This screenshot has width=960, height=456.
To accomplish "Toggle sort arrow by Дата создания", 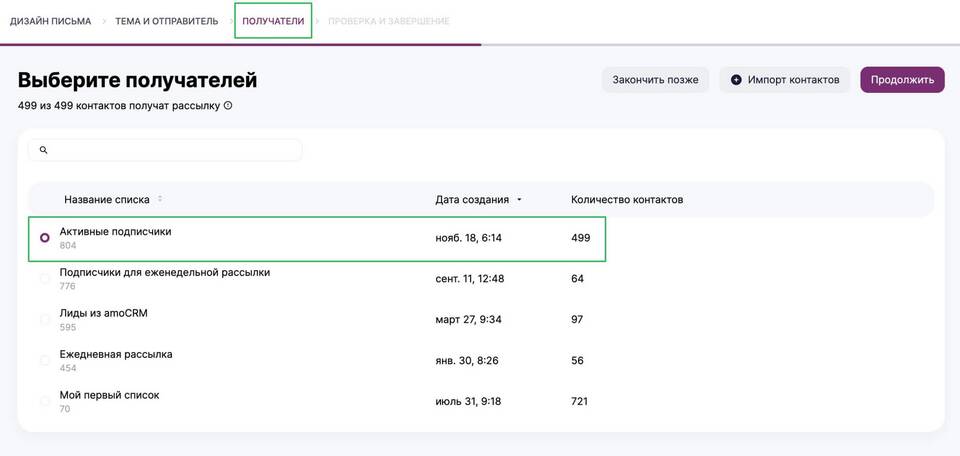I will coord(519,200).
